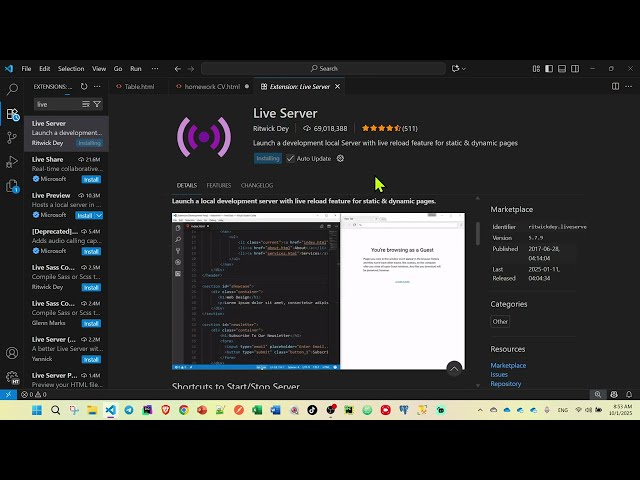640x480 pixels.
Task: Open the Source Control view
Action: pos(12,138)
